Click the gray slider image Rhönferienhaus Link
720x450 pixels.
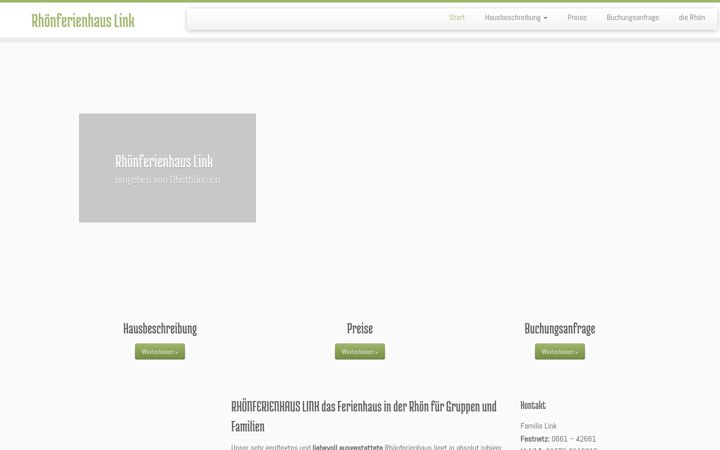click(x=168, y=168)
